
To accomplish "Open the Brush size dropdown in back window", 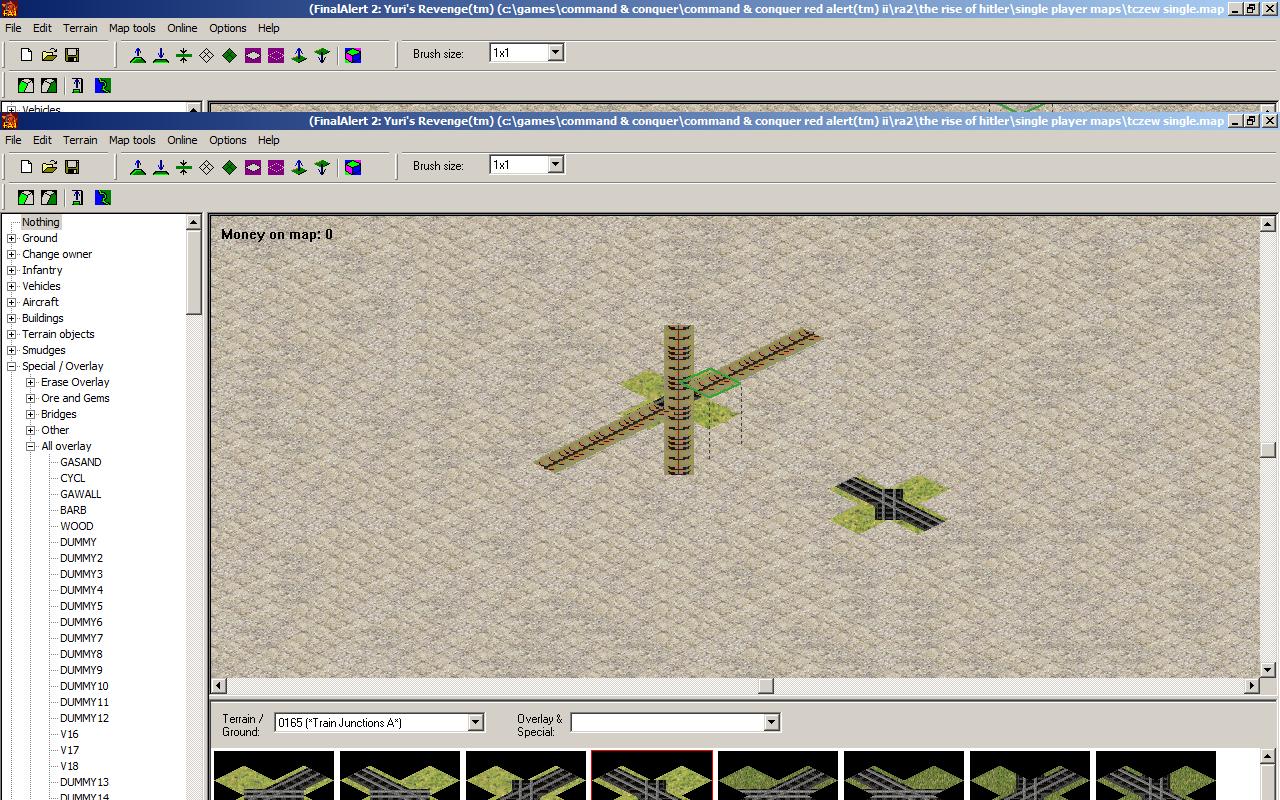I will (x=557, y=53).
